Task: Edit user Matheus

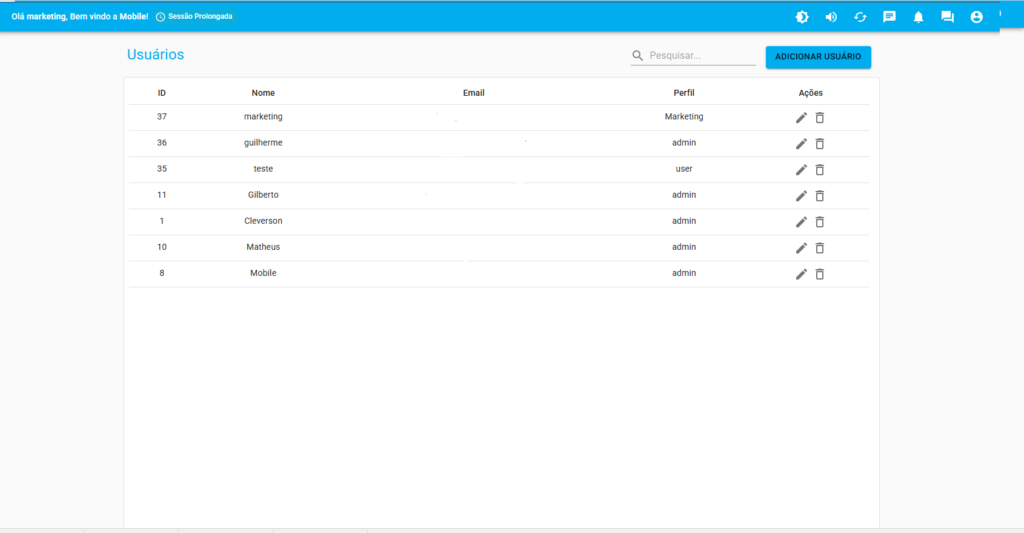Action: [x=801, y=248]
